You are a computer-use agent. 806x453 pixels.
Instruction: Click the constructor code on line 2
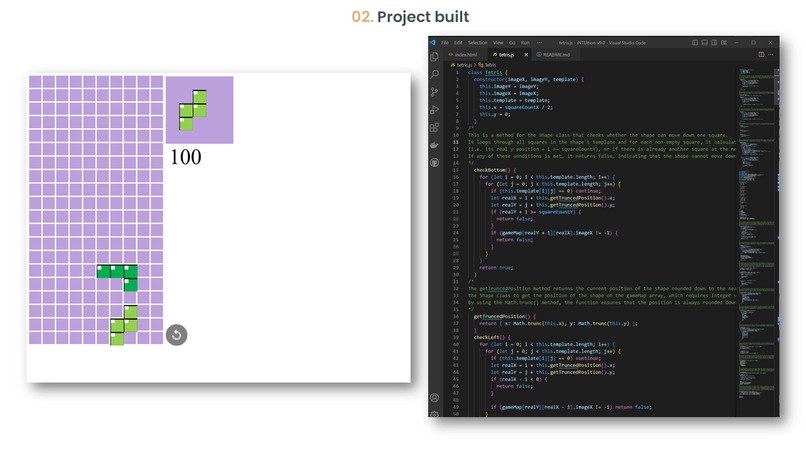click(528, 79)
